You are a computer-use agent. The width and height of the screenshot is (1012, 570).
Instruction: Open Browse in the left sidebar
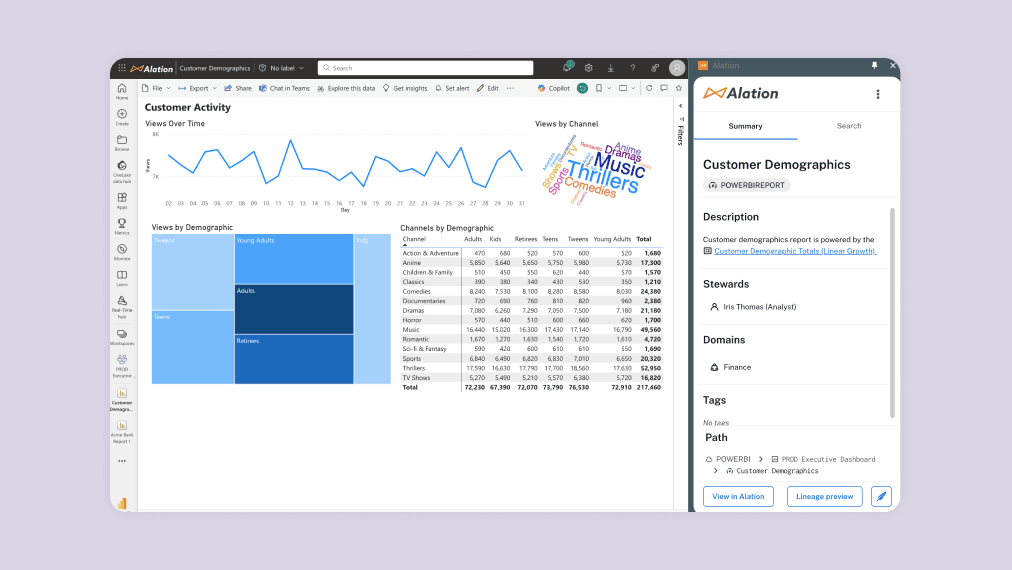tap(122, 143)
